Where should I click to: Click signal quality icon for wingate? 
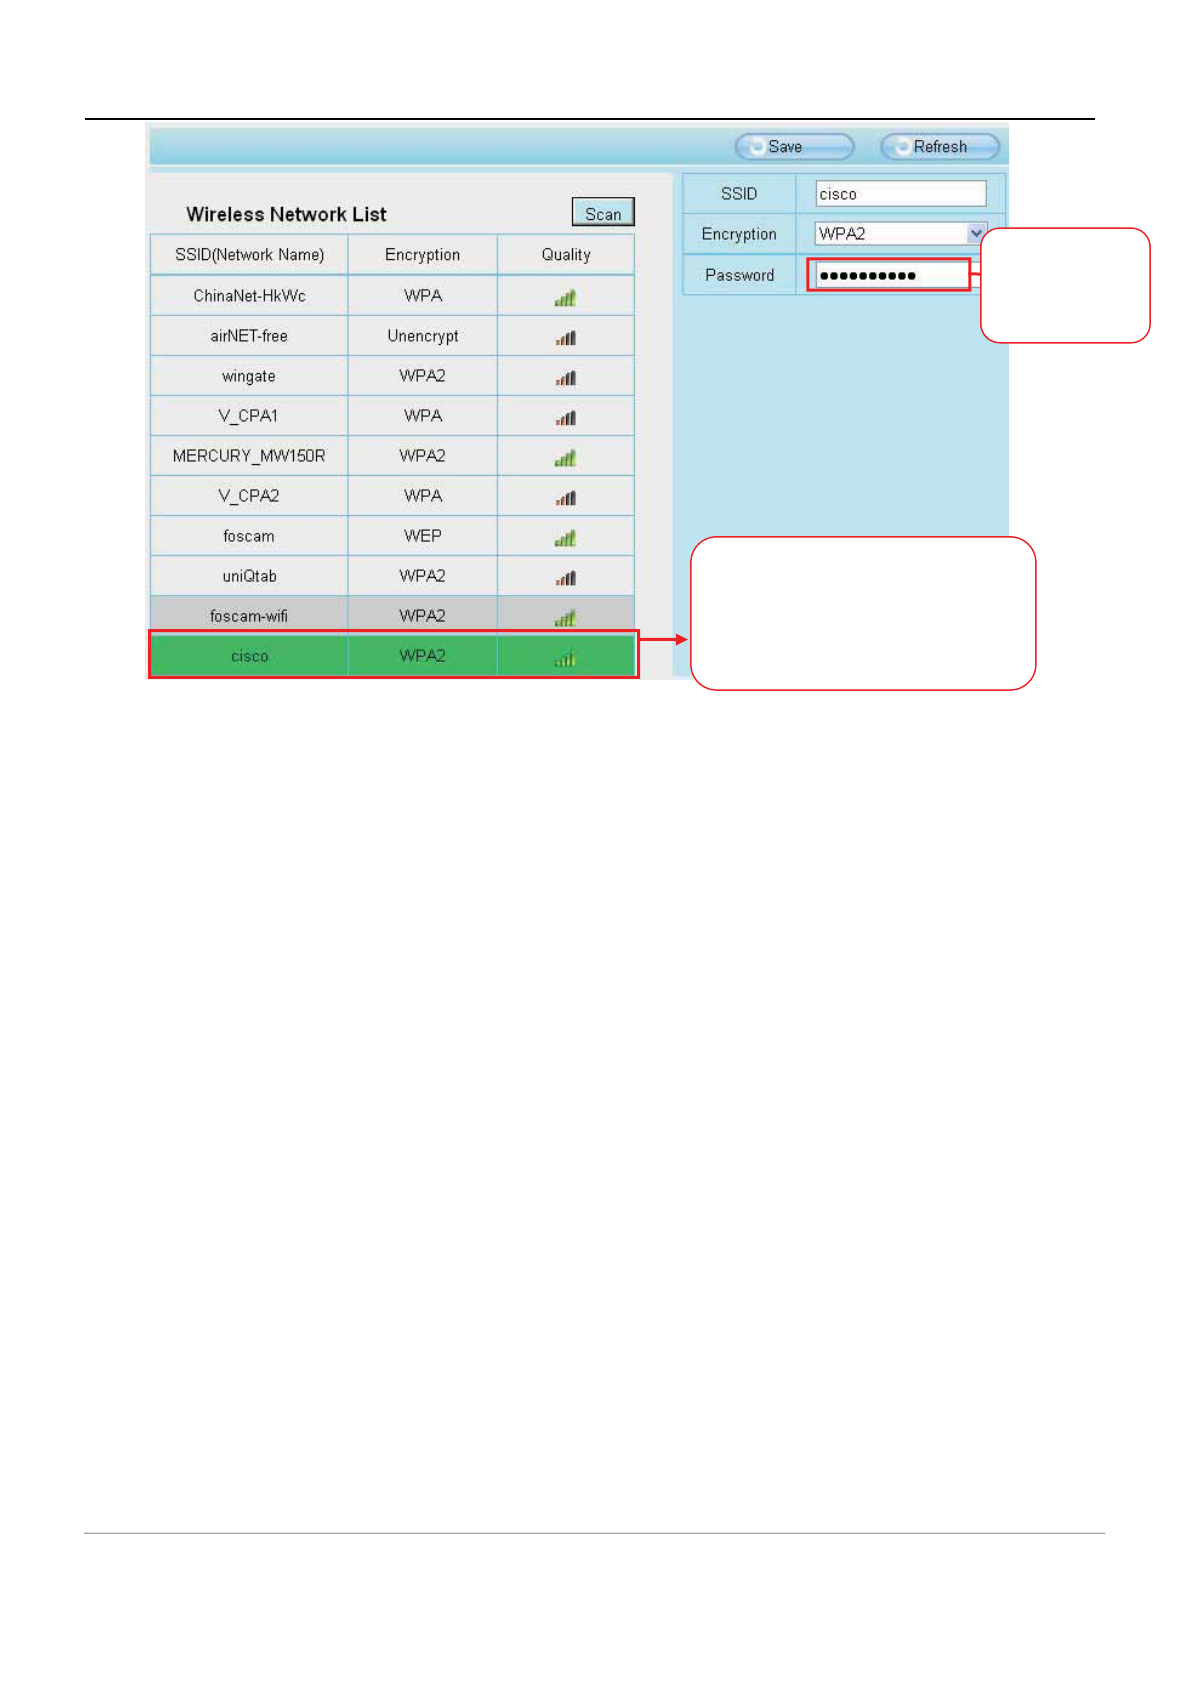click(x=566, y=378)
